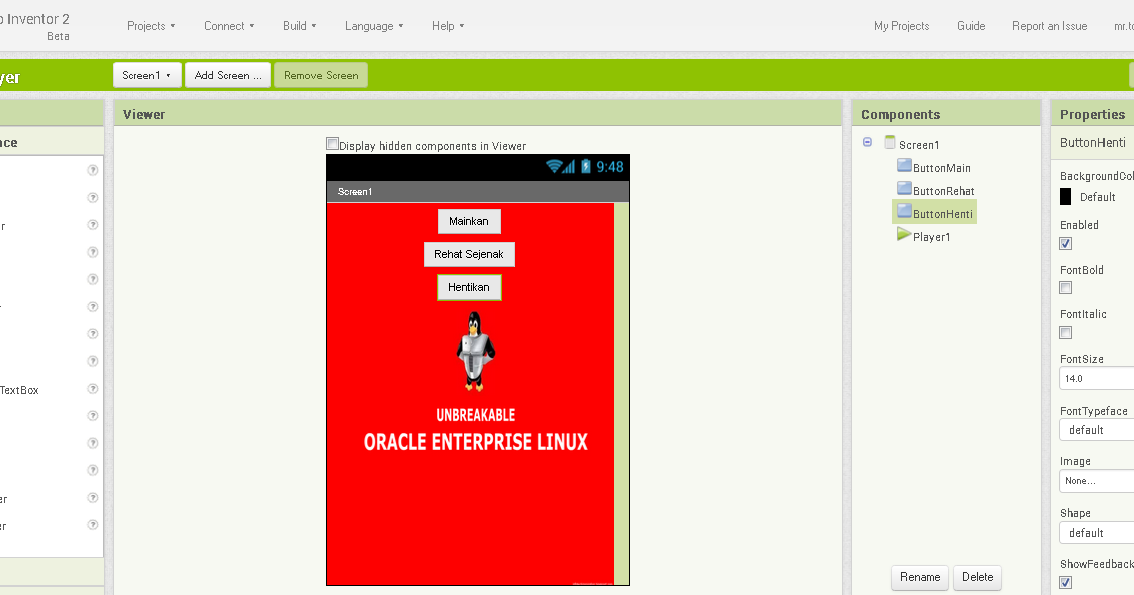Open the Language menu

click(x=374, y=26)
